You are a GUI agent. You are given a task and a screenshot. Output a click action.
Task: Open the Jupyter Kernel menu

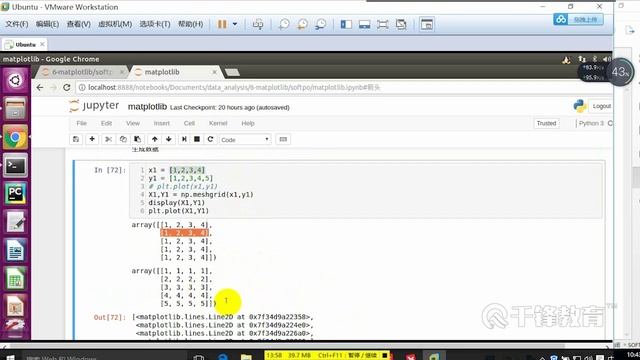pos(218,123)
